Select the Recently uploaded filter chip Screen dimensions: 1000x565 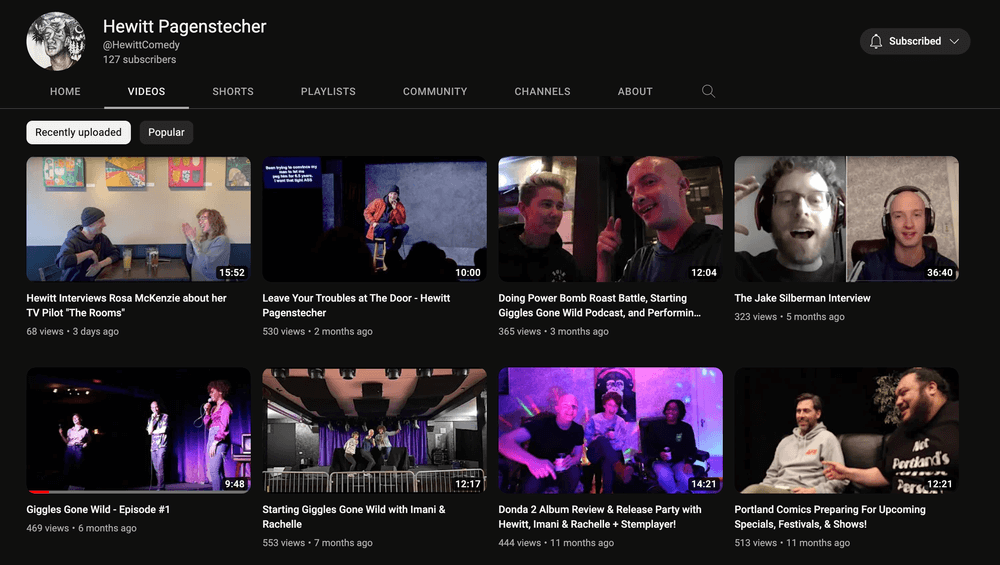[78, 132]
